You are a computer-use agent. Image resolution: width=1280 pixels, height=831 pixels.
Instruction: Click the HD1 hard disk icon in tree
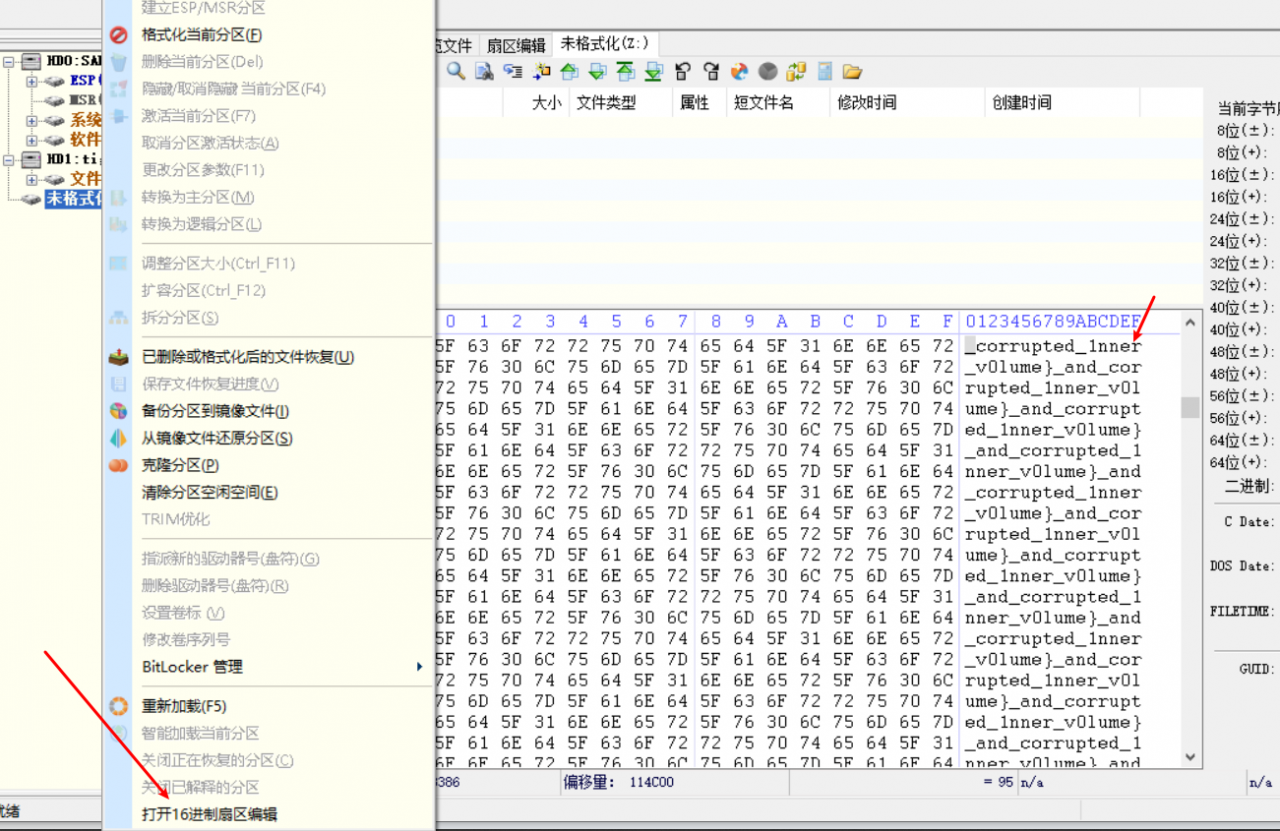pyautogui.click(x=31, y=159)
